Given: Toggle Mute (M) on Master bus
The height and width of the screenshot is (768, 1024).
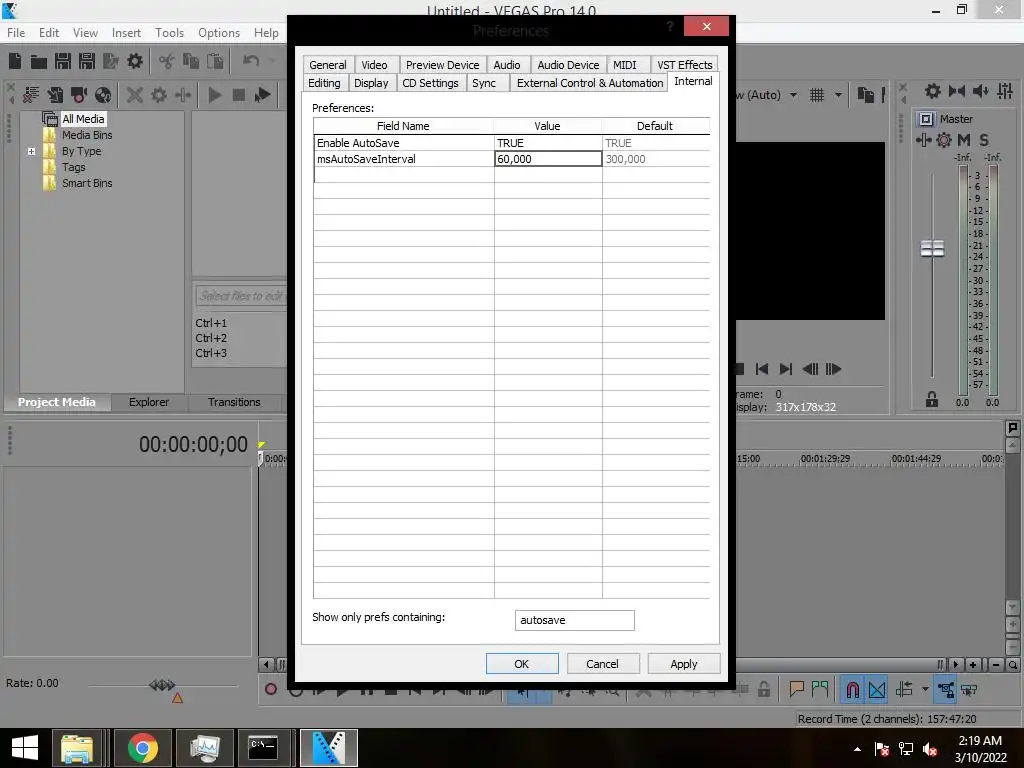Looking at the screenshot, I should (x=963, y=140).
